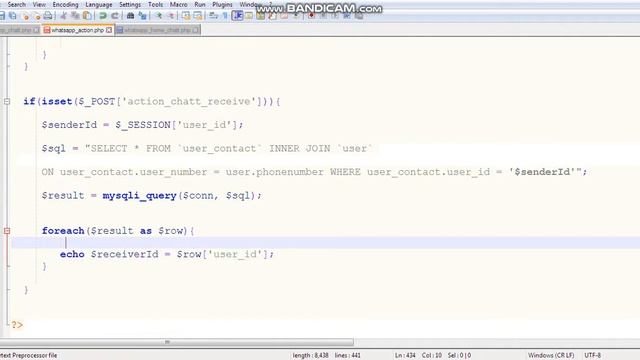The width and height of the screenshot is (640, 360).
Task: Click 'INNER JOIN' in the SQL string
Action: [x=299, y=149]
